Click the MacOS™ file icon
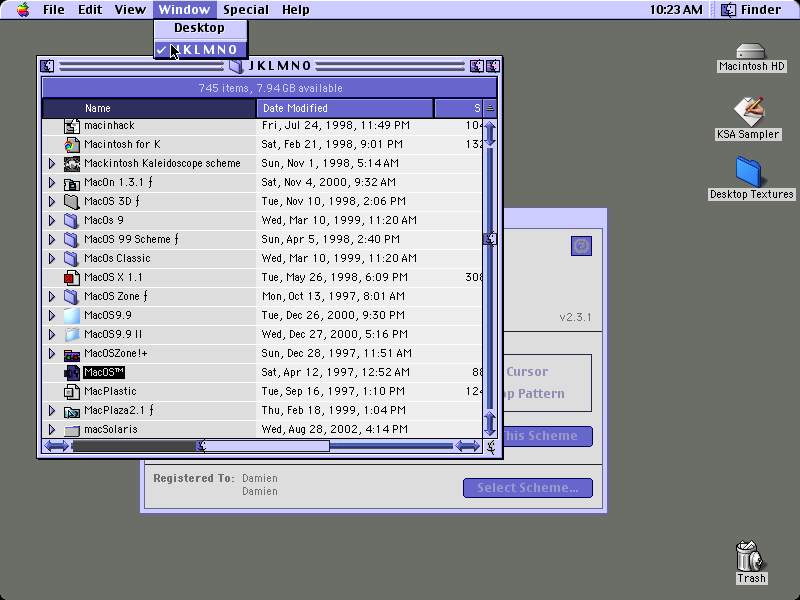The width and height of the screenshot is (800, 600). (71, 372)
